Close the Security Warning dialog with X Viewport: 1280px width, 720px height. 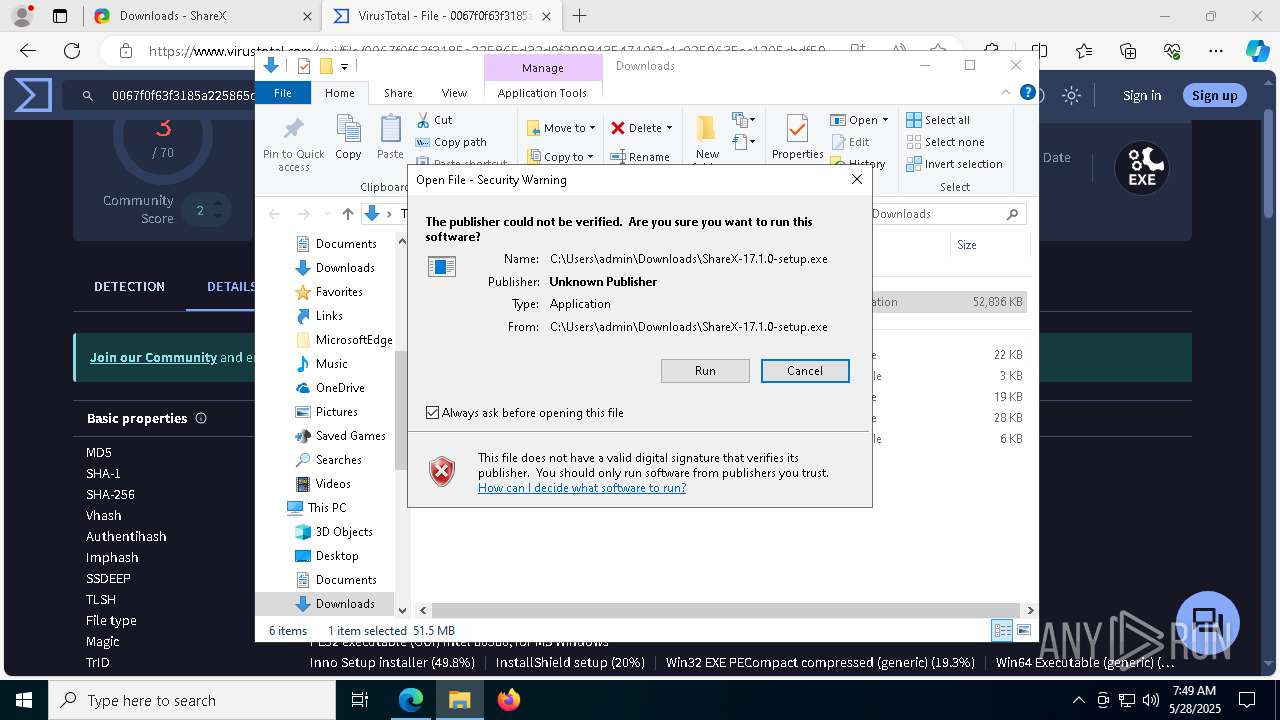pos(856,180)
